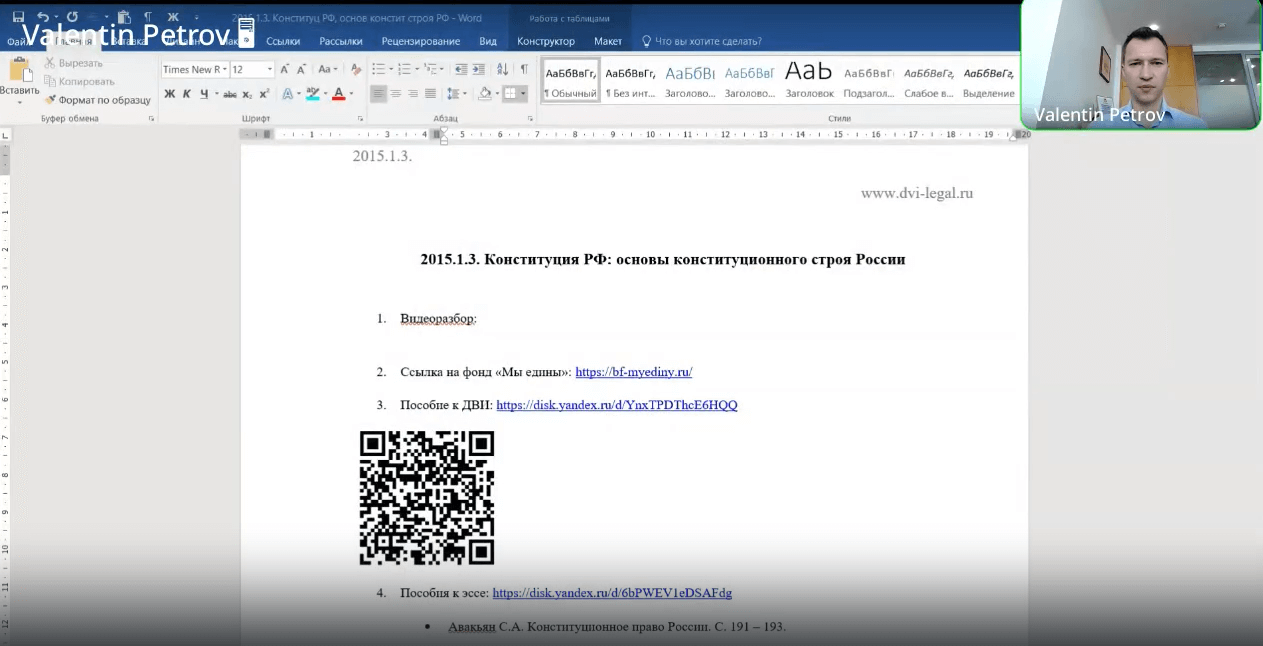This screenshot has height=646, width=1263.
Task: Decrease the font size
Action: 301,69
